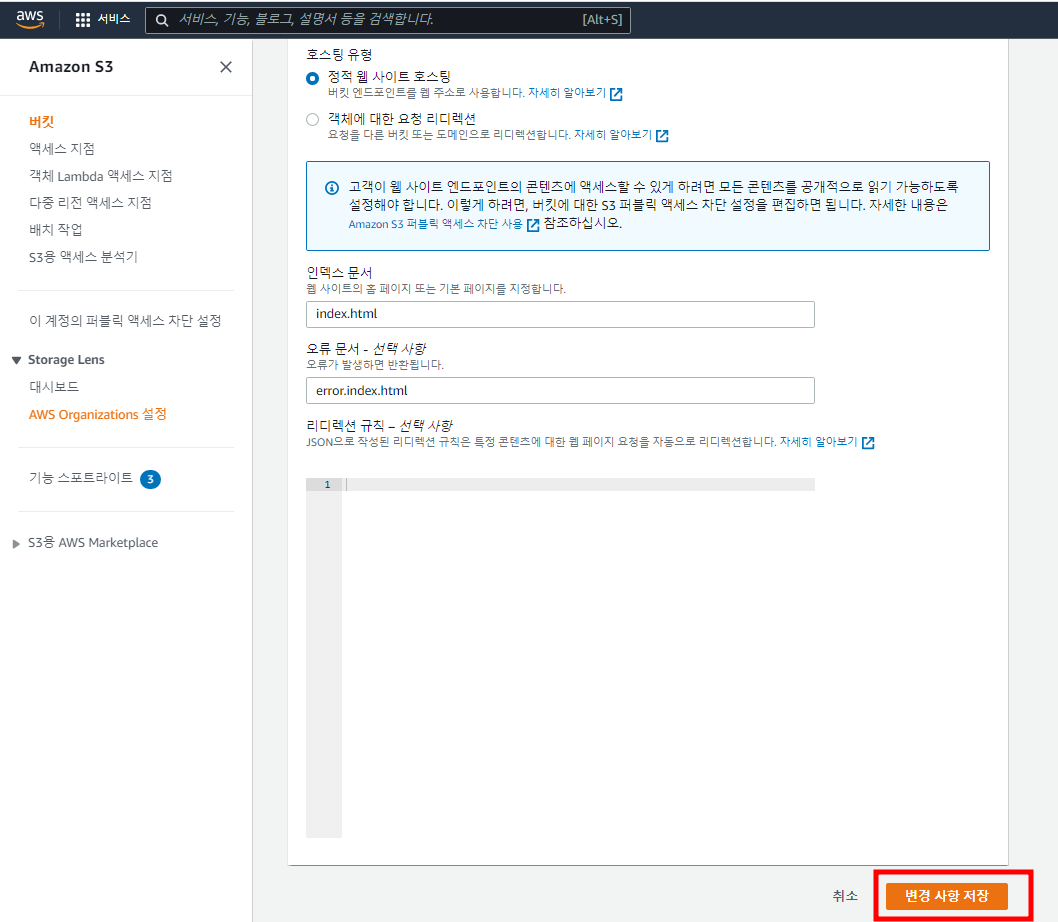The width and height of the screenshot is (1058, 922).
Task: Click 리디렉션 규칙 – 선택 사항 label
Action: click(x=380, y=426)
